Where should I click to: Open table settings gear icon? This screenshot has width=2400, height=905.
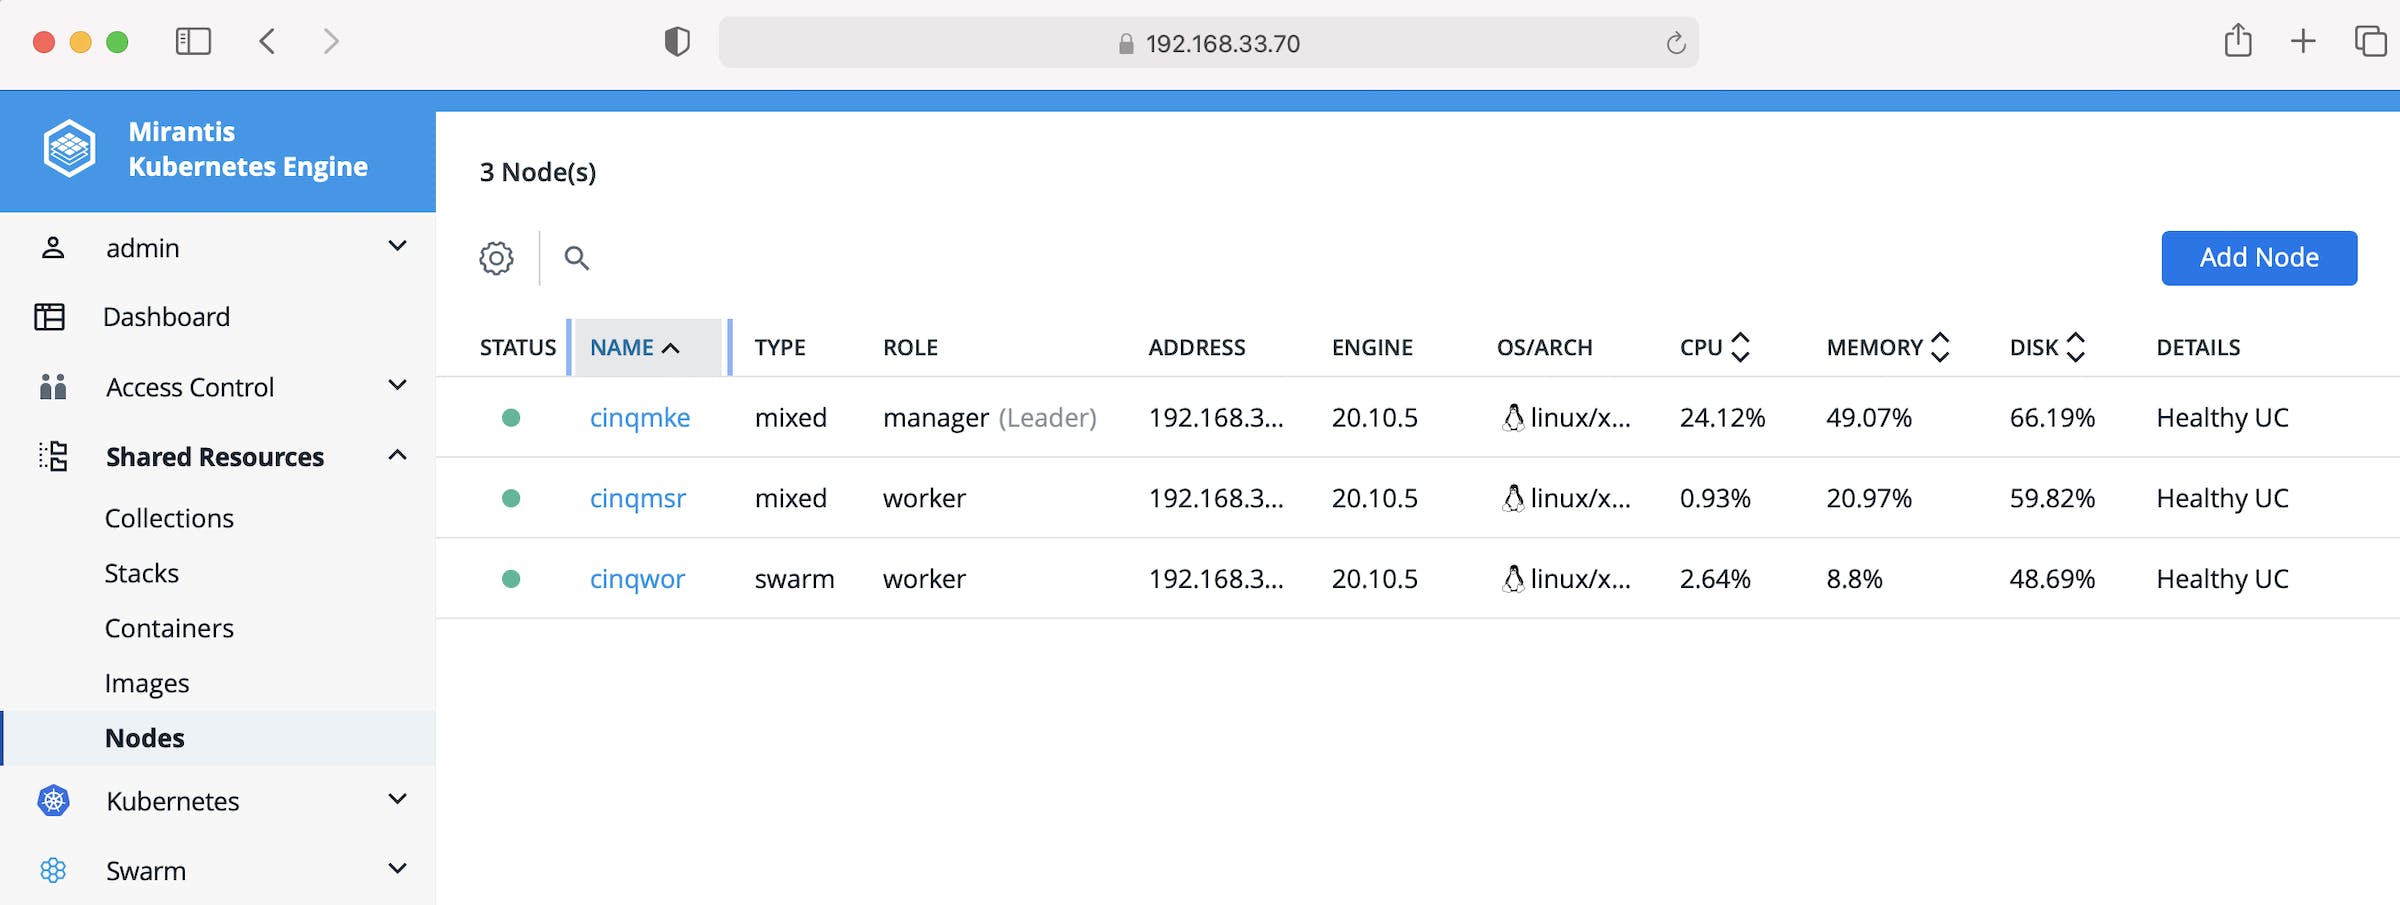(x=496, y=258)
